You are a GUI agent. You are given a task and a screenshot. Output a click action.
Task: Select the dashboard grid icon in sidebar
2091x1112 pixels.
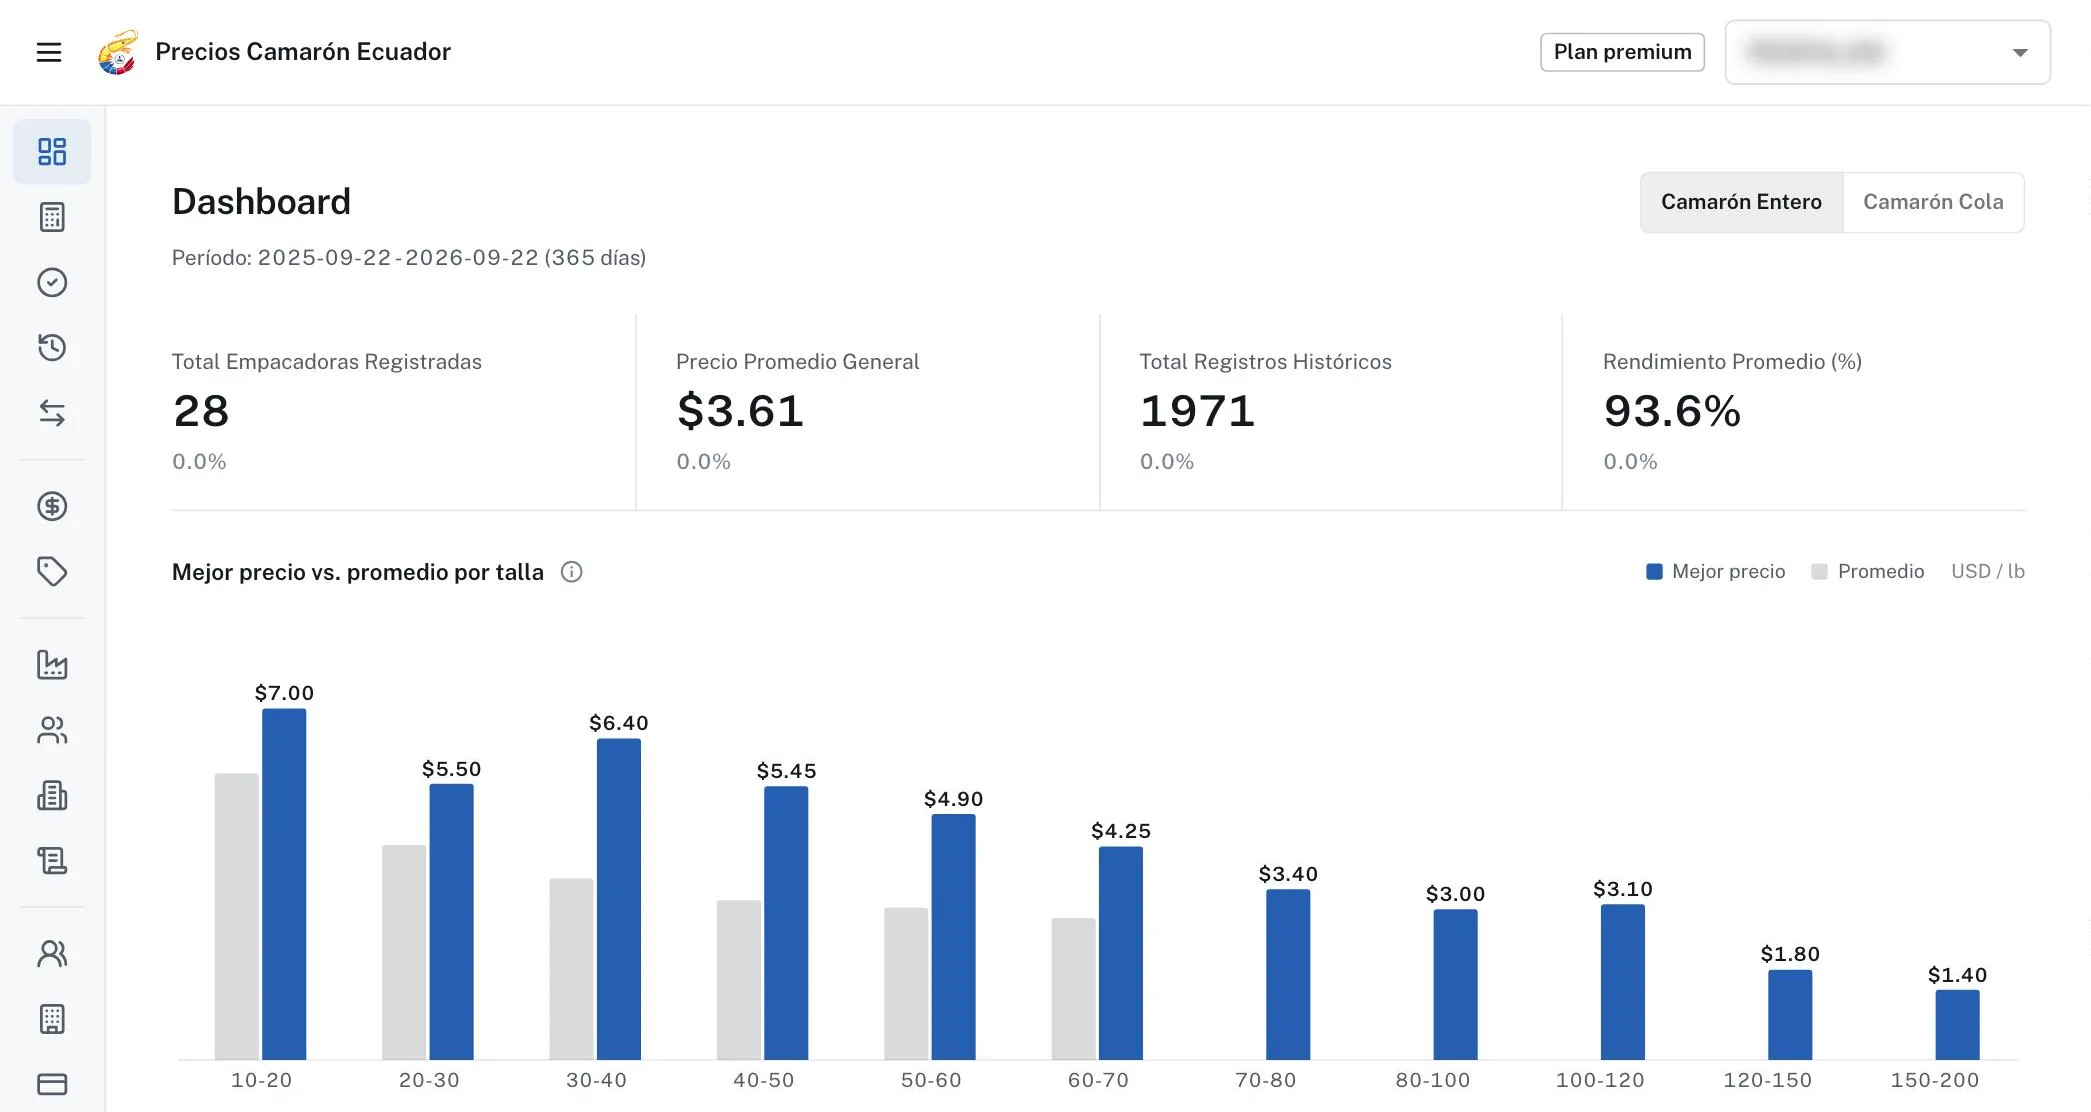(52, 151)
